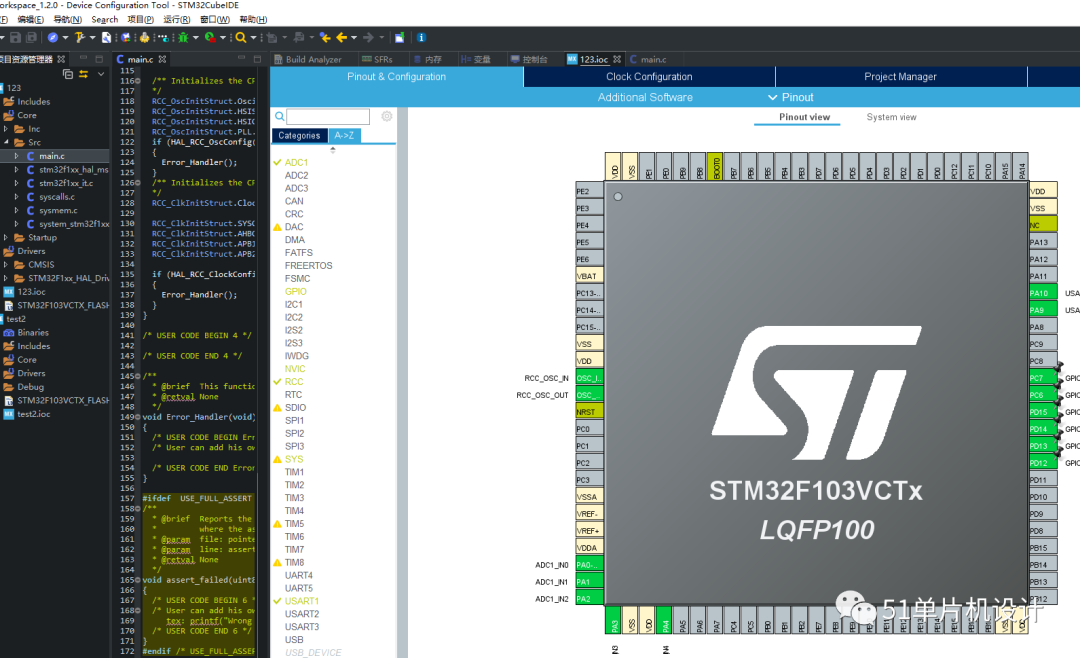Click the wrench build tool icon
The height and width of the screenshot is (658, 1080).
79,37
